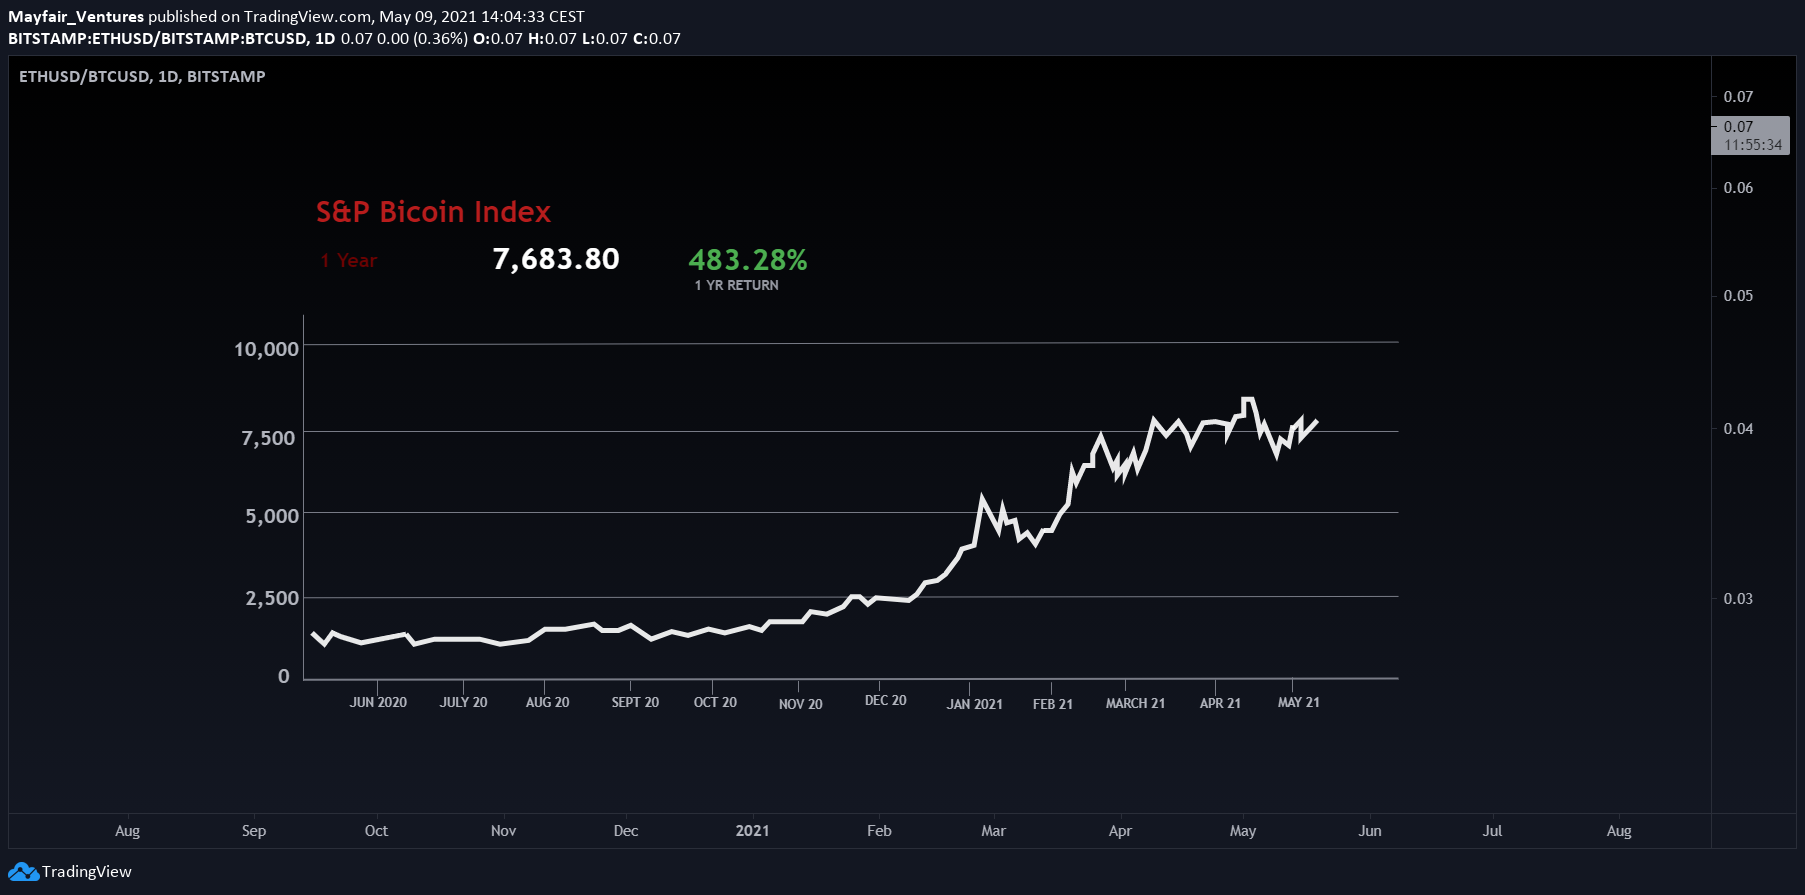
Task: Open the Mayfair_Ventures author name link
Action: point(76,17)
